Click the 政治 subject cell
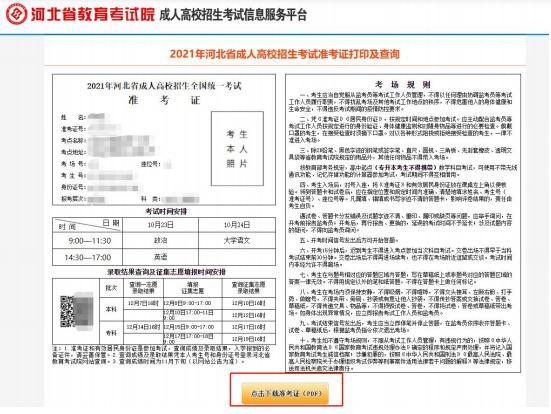The height and width of the screenshot is (414, 551). [160, 241]
